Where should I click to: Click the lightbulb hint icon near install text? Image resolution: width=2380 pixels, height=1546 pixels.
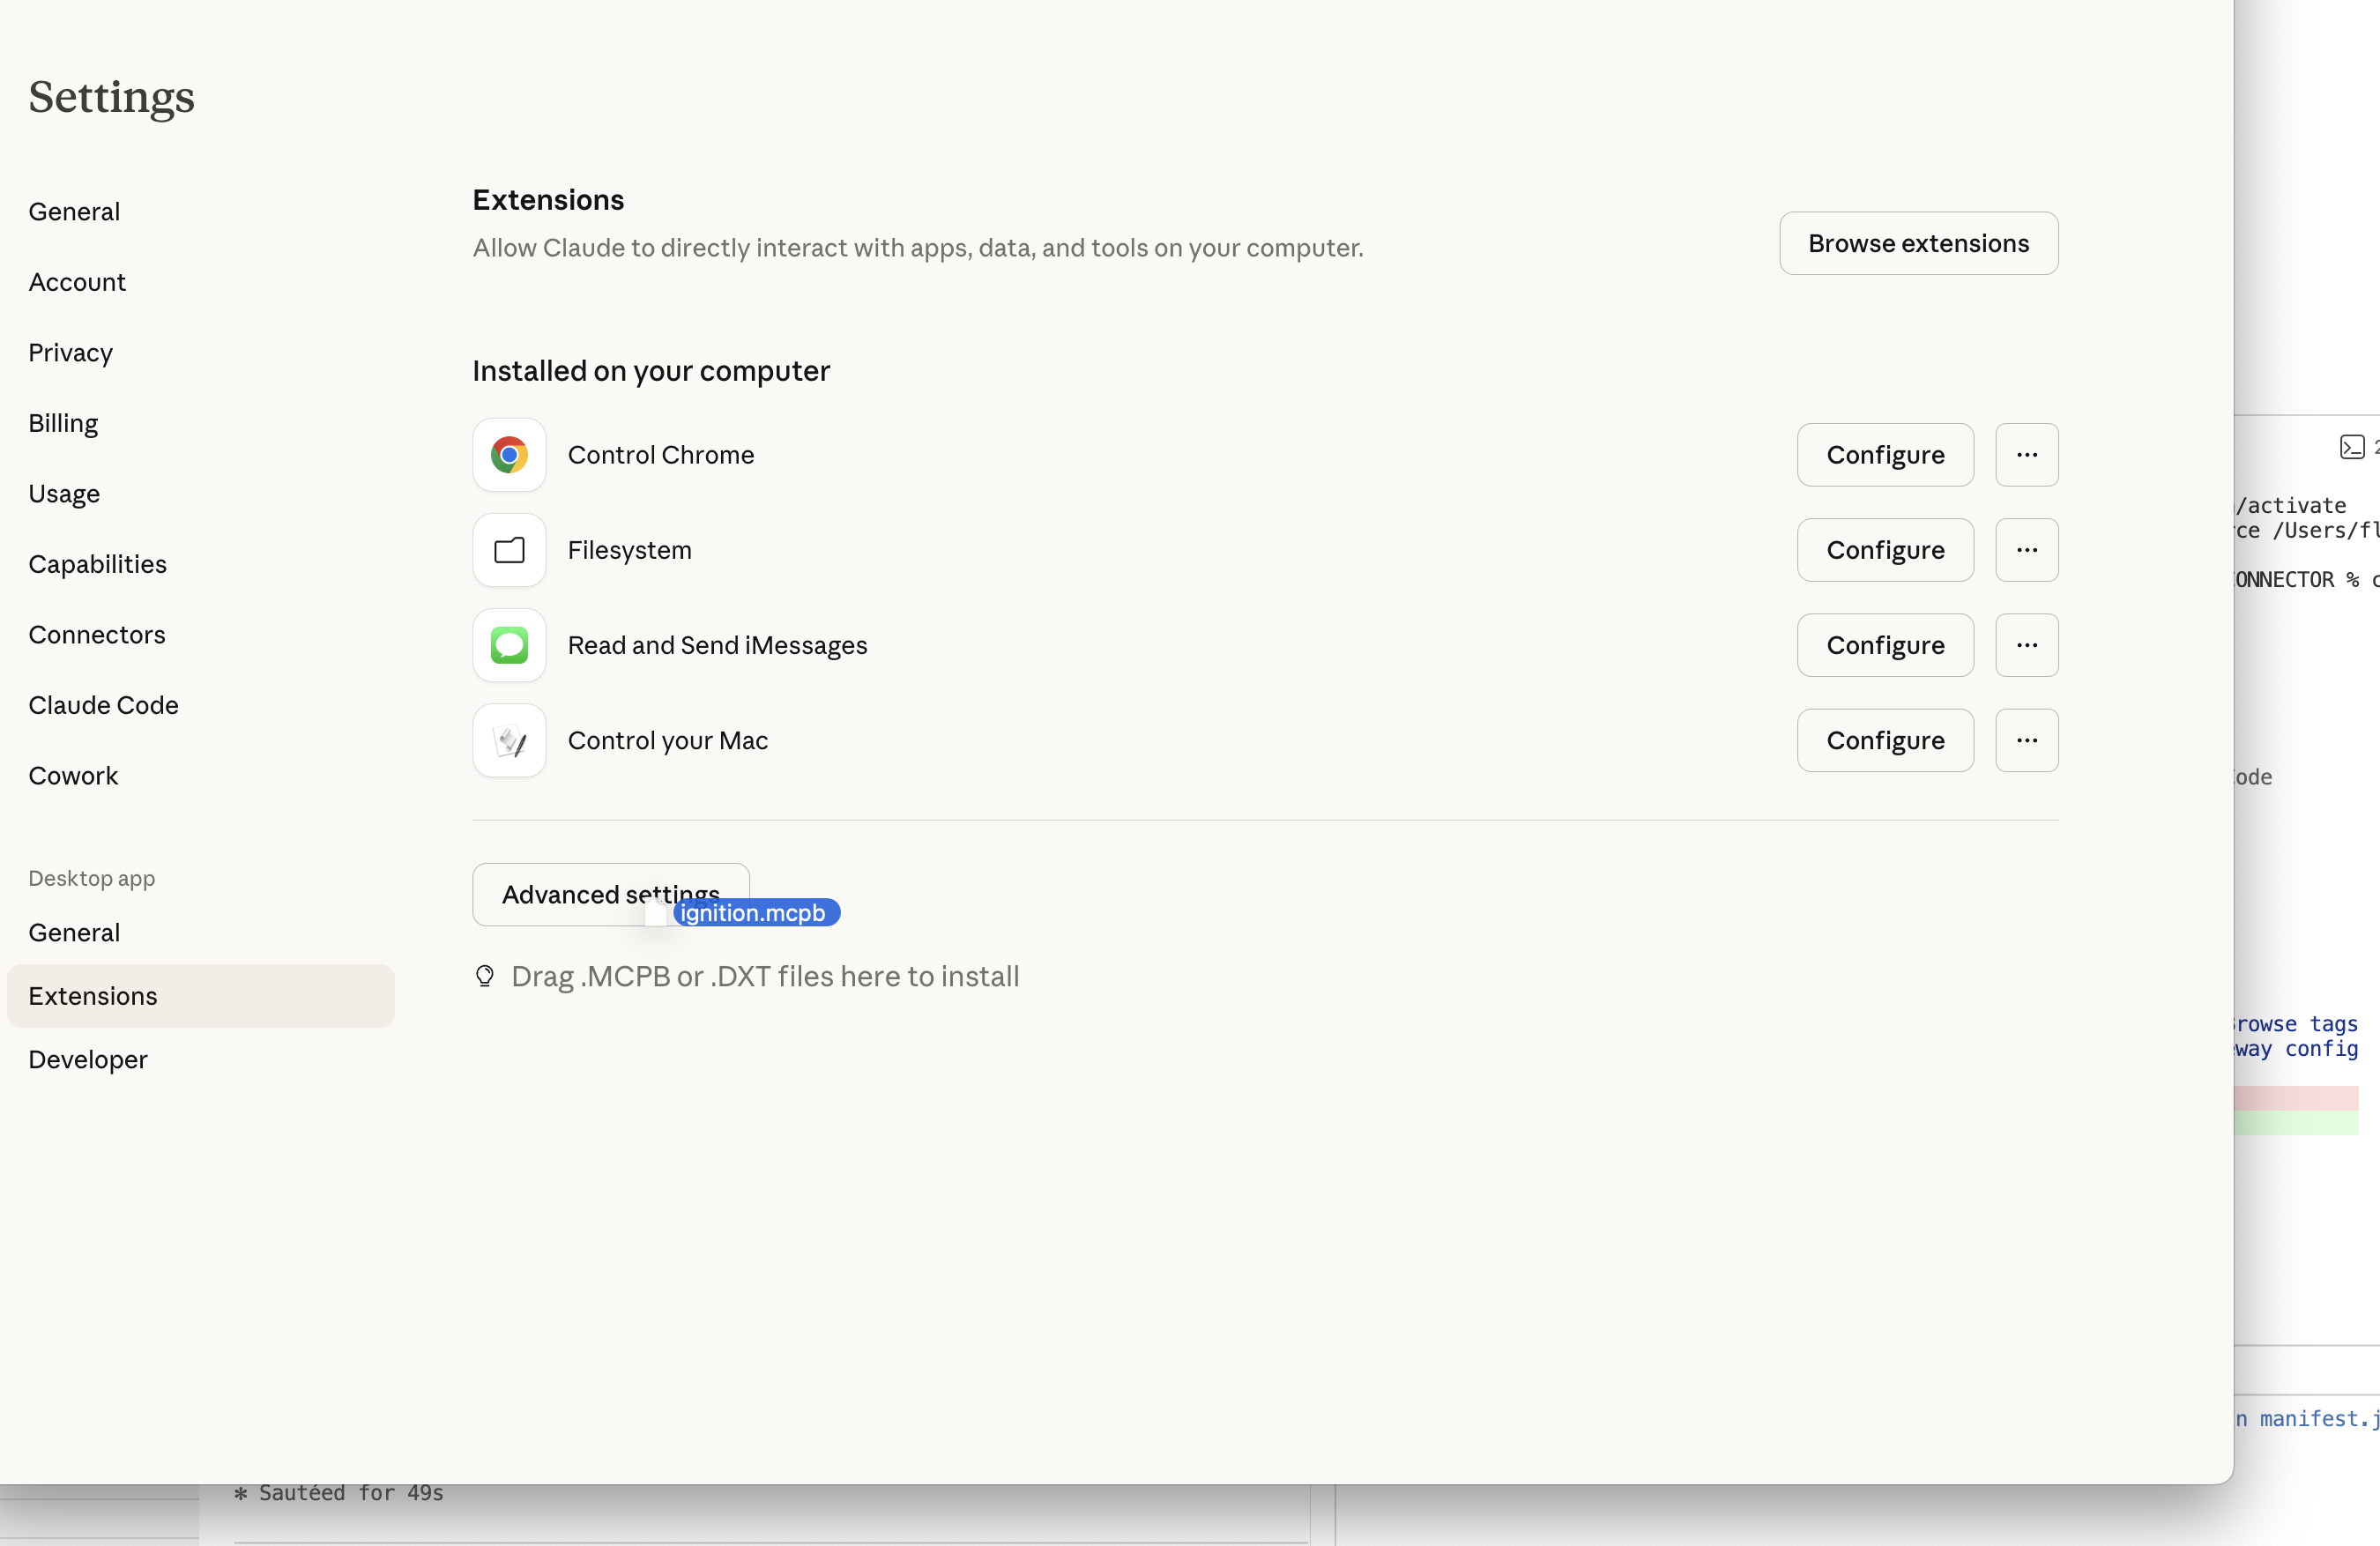485,976
